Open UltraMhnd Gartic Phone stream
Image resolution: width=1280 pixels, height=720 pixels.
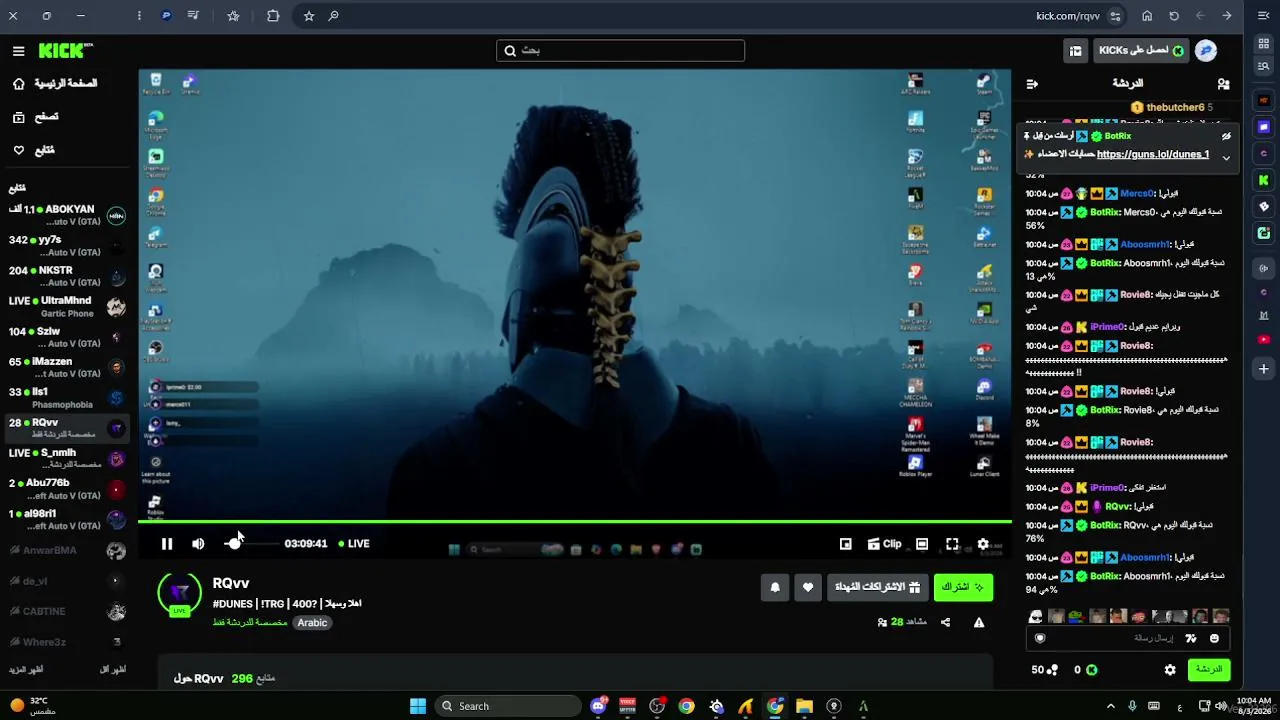point(68,306)
